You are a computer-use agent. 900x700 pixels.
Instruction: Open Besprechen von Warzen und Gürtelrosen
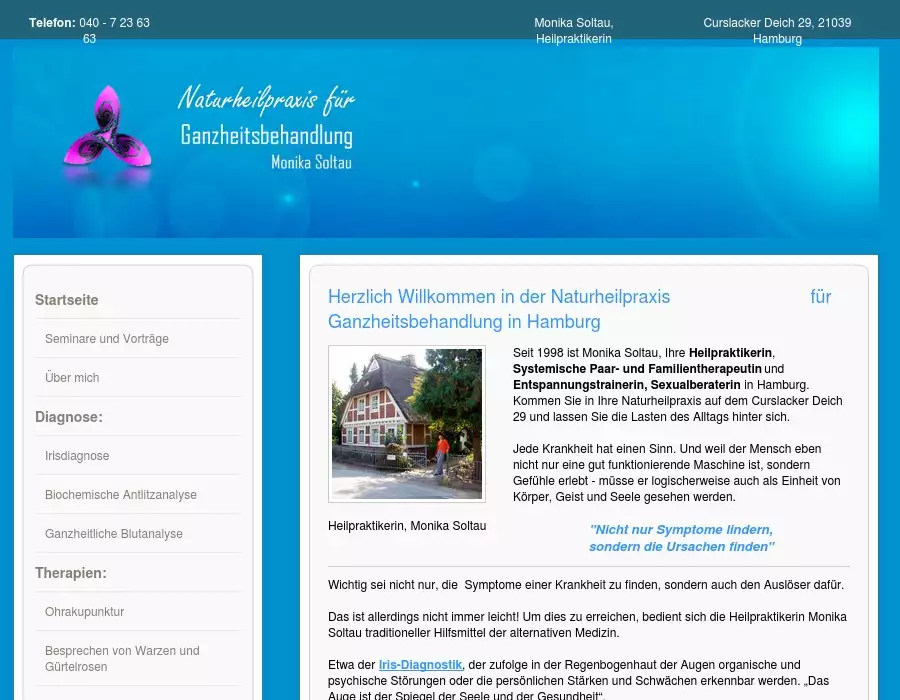122,658
